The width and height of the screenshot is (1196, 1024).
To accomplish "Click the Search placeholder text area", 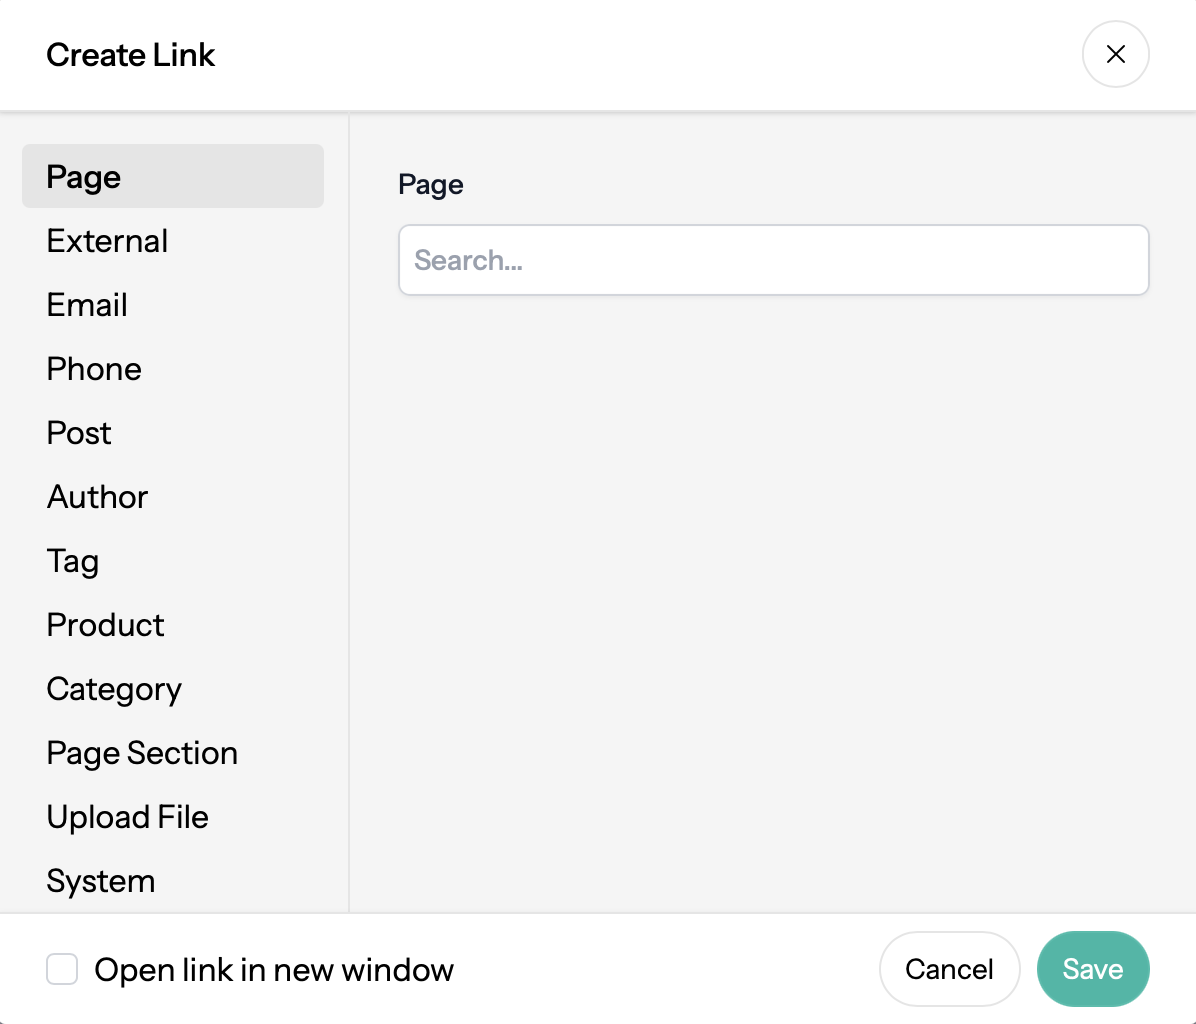I will point(468,260).
